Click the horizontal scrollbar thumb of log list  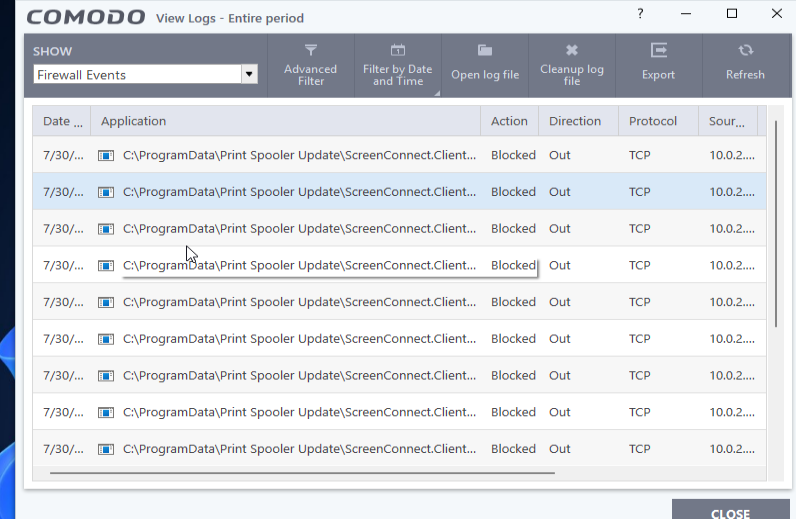(302, 473)
